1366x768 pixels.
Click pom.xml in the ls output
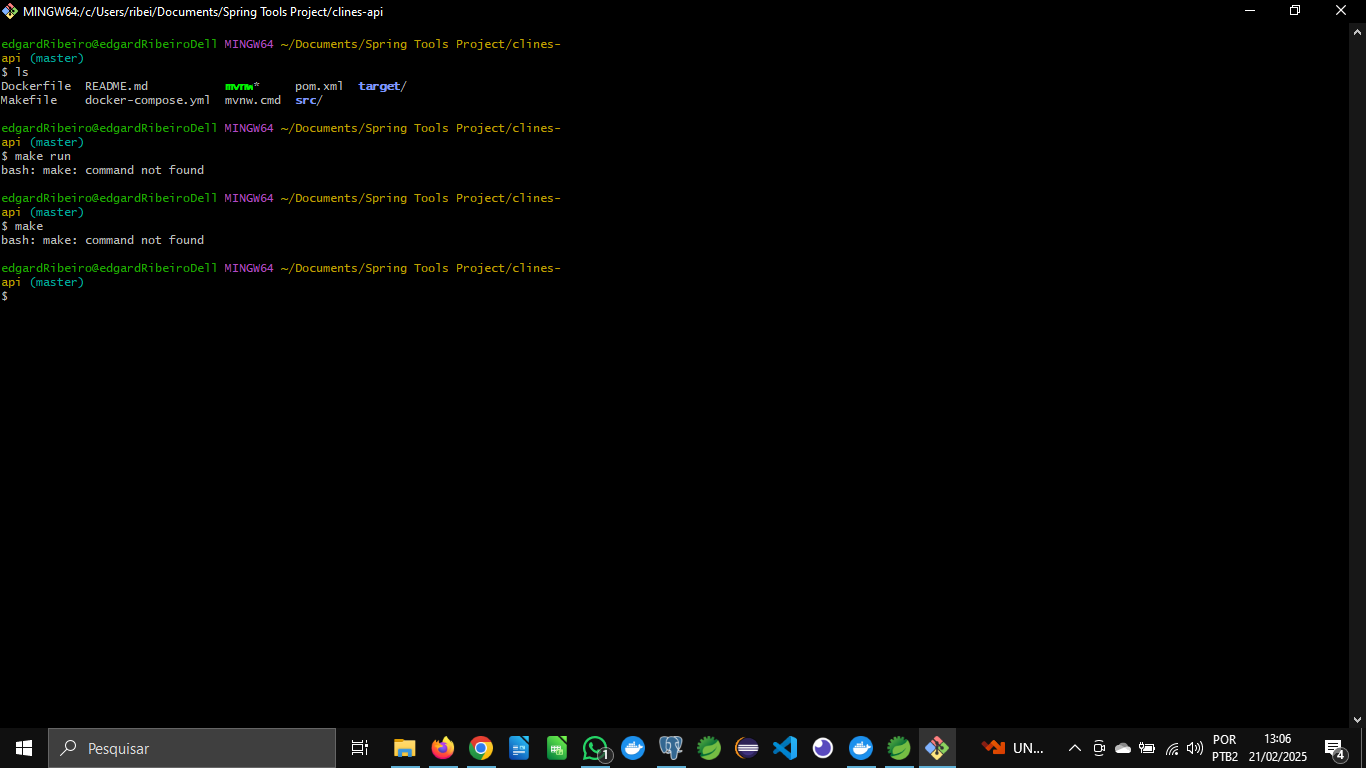[x=319, y=86]
